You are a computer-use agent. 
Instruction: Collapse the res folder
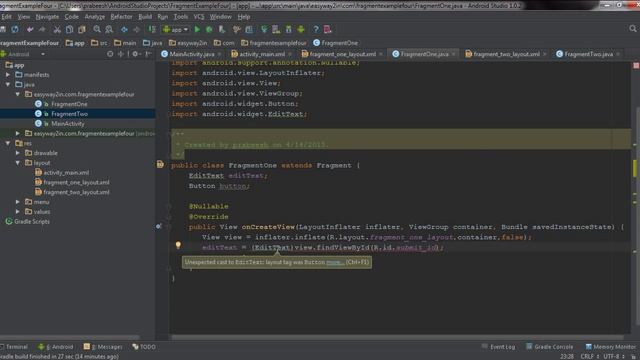click(x=8, y=143)
